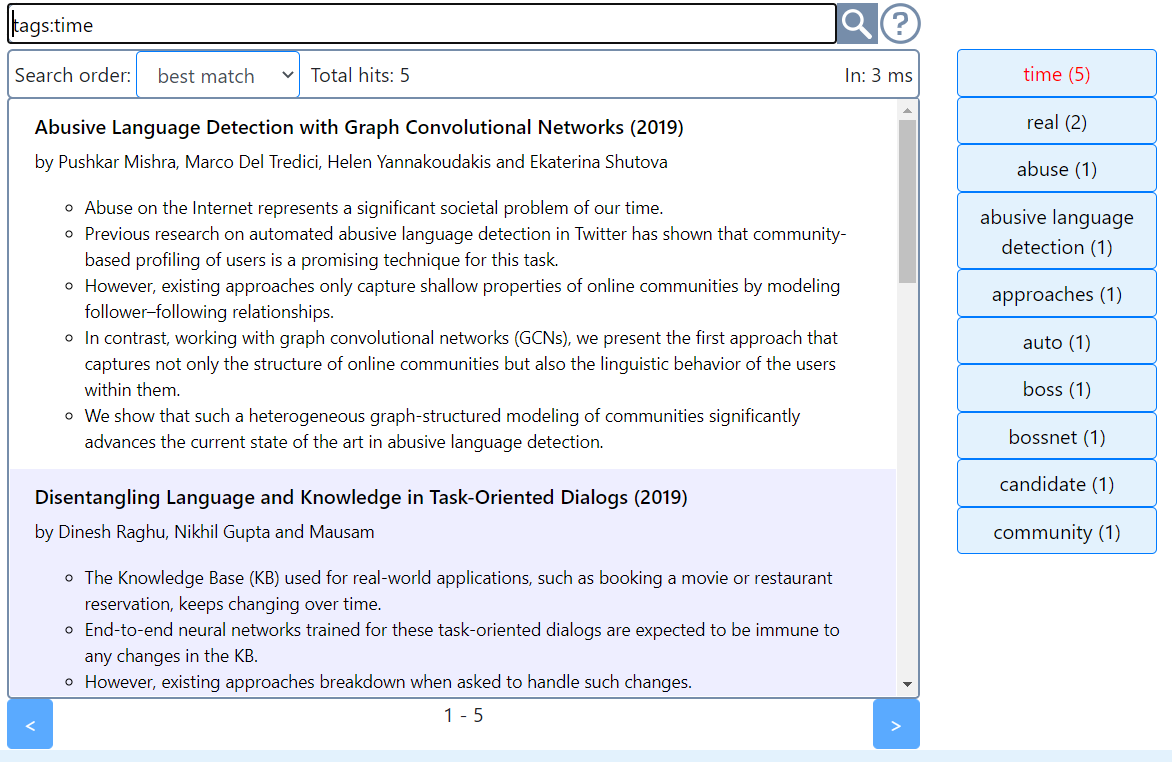The height and width of the screenshot is (762, 1172).
Task: Choose the boss (1) tag
Action: click(1056, 388)
